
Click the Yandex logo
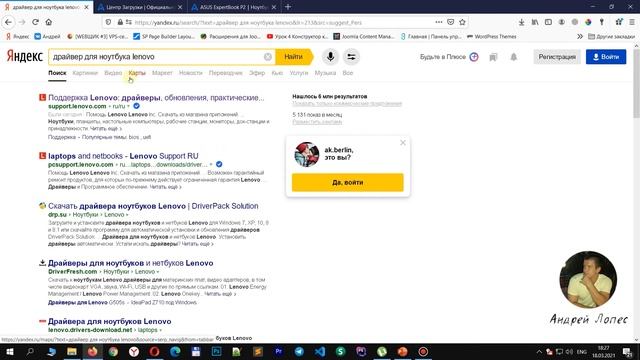click(x=24, y=56)
